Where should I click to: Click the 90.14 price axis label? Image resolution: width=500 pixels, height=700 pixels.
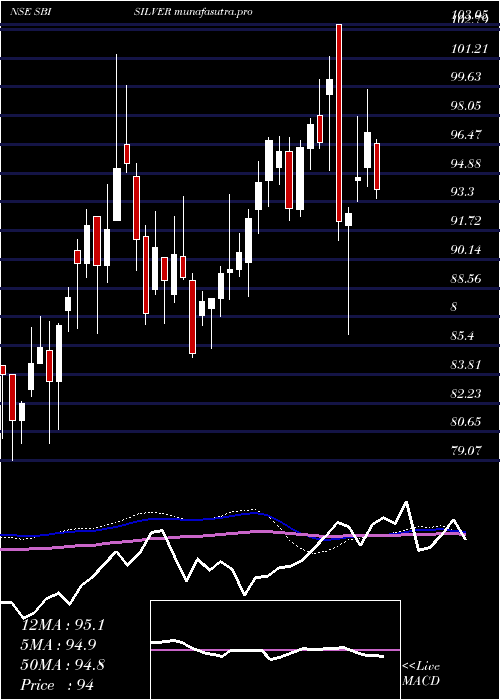(466, 250)
